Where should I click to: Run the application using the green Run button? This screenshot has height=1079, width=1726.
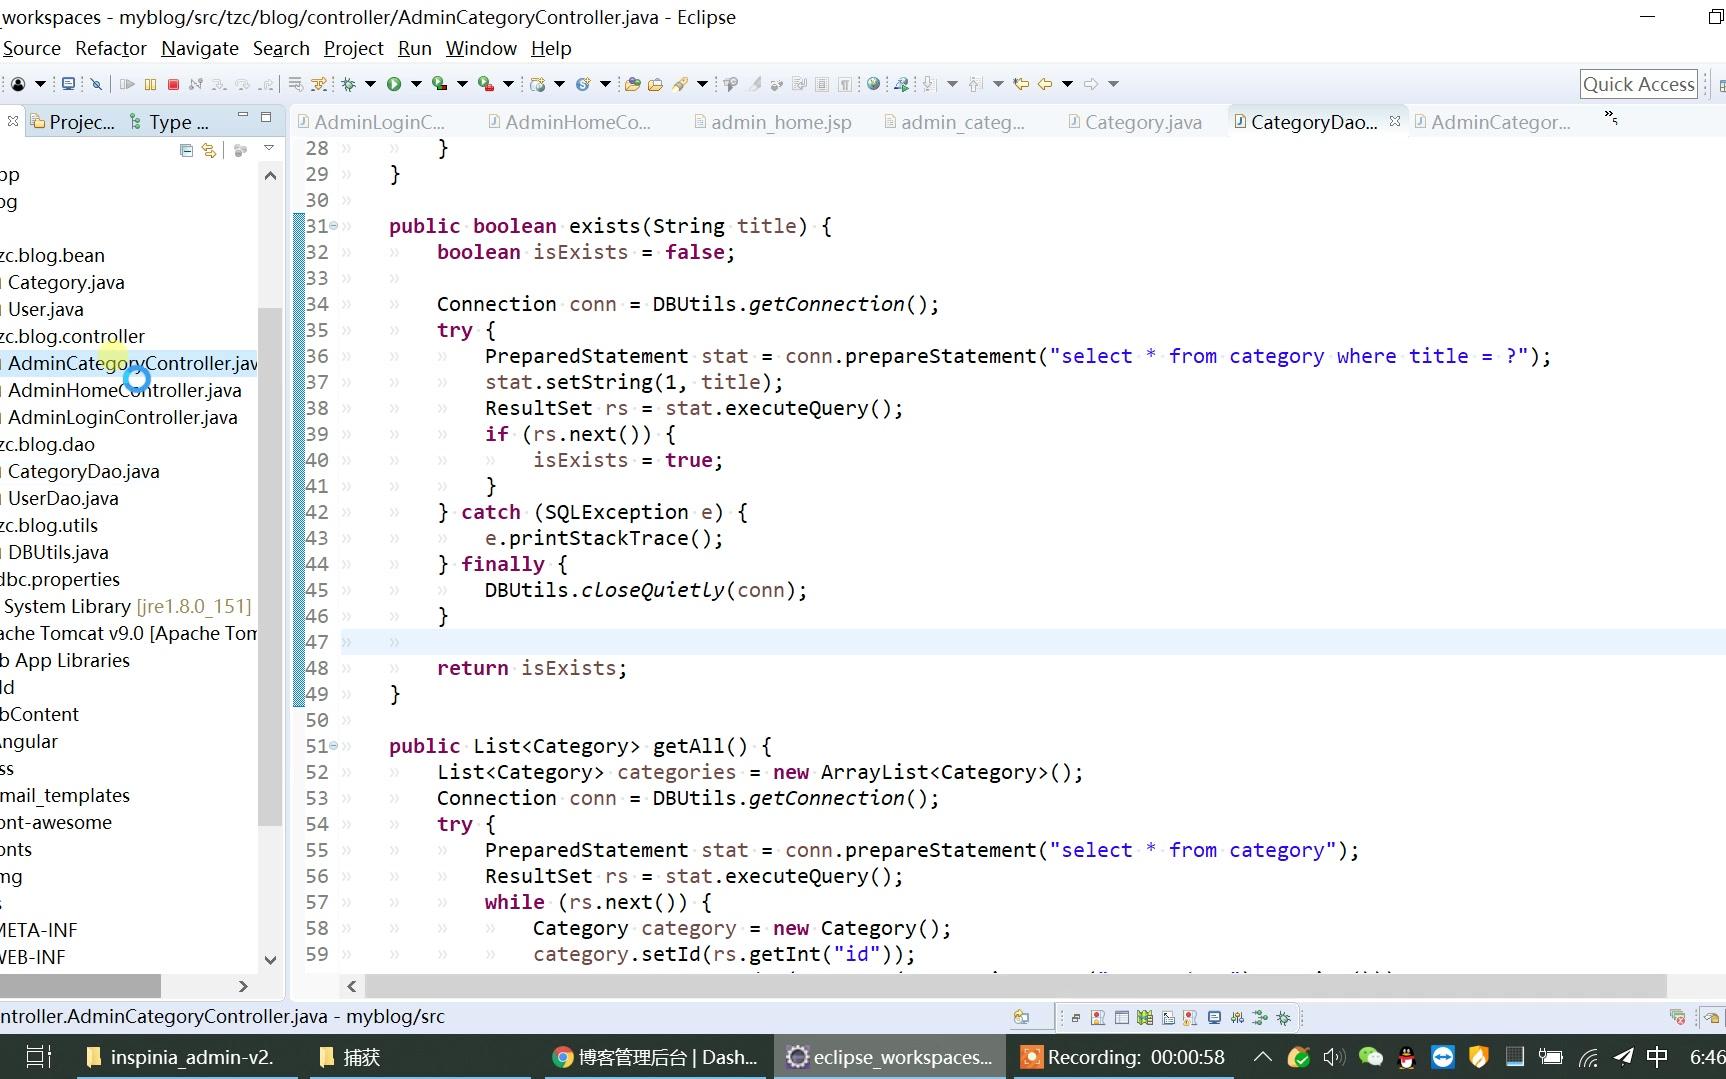point(393,84)
